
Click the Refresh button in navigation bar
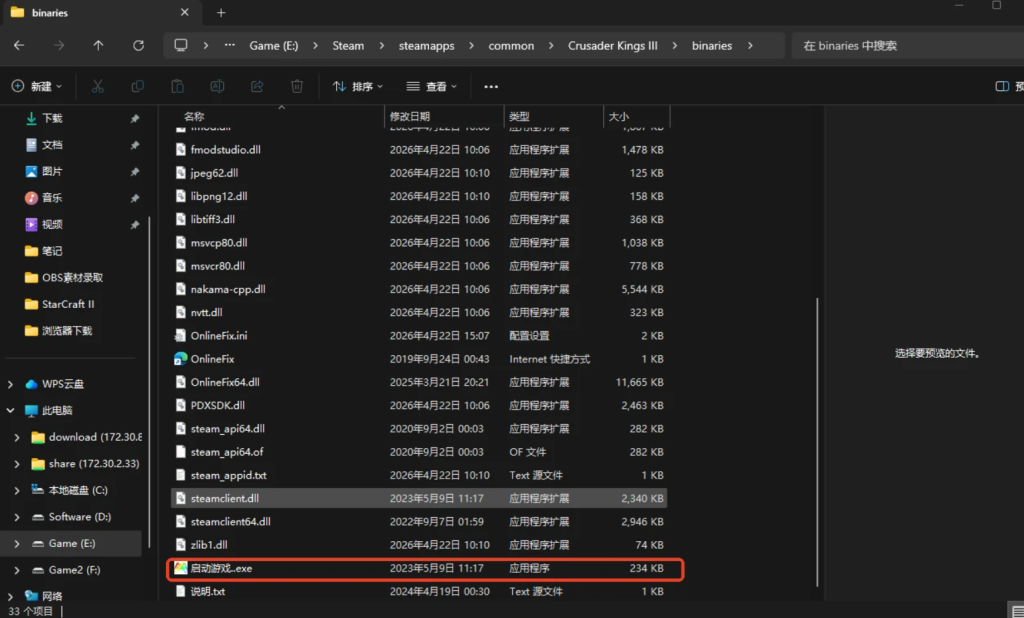138,46
